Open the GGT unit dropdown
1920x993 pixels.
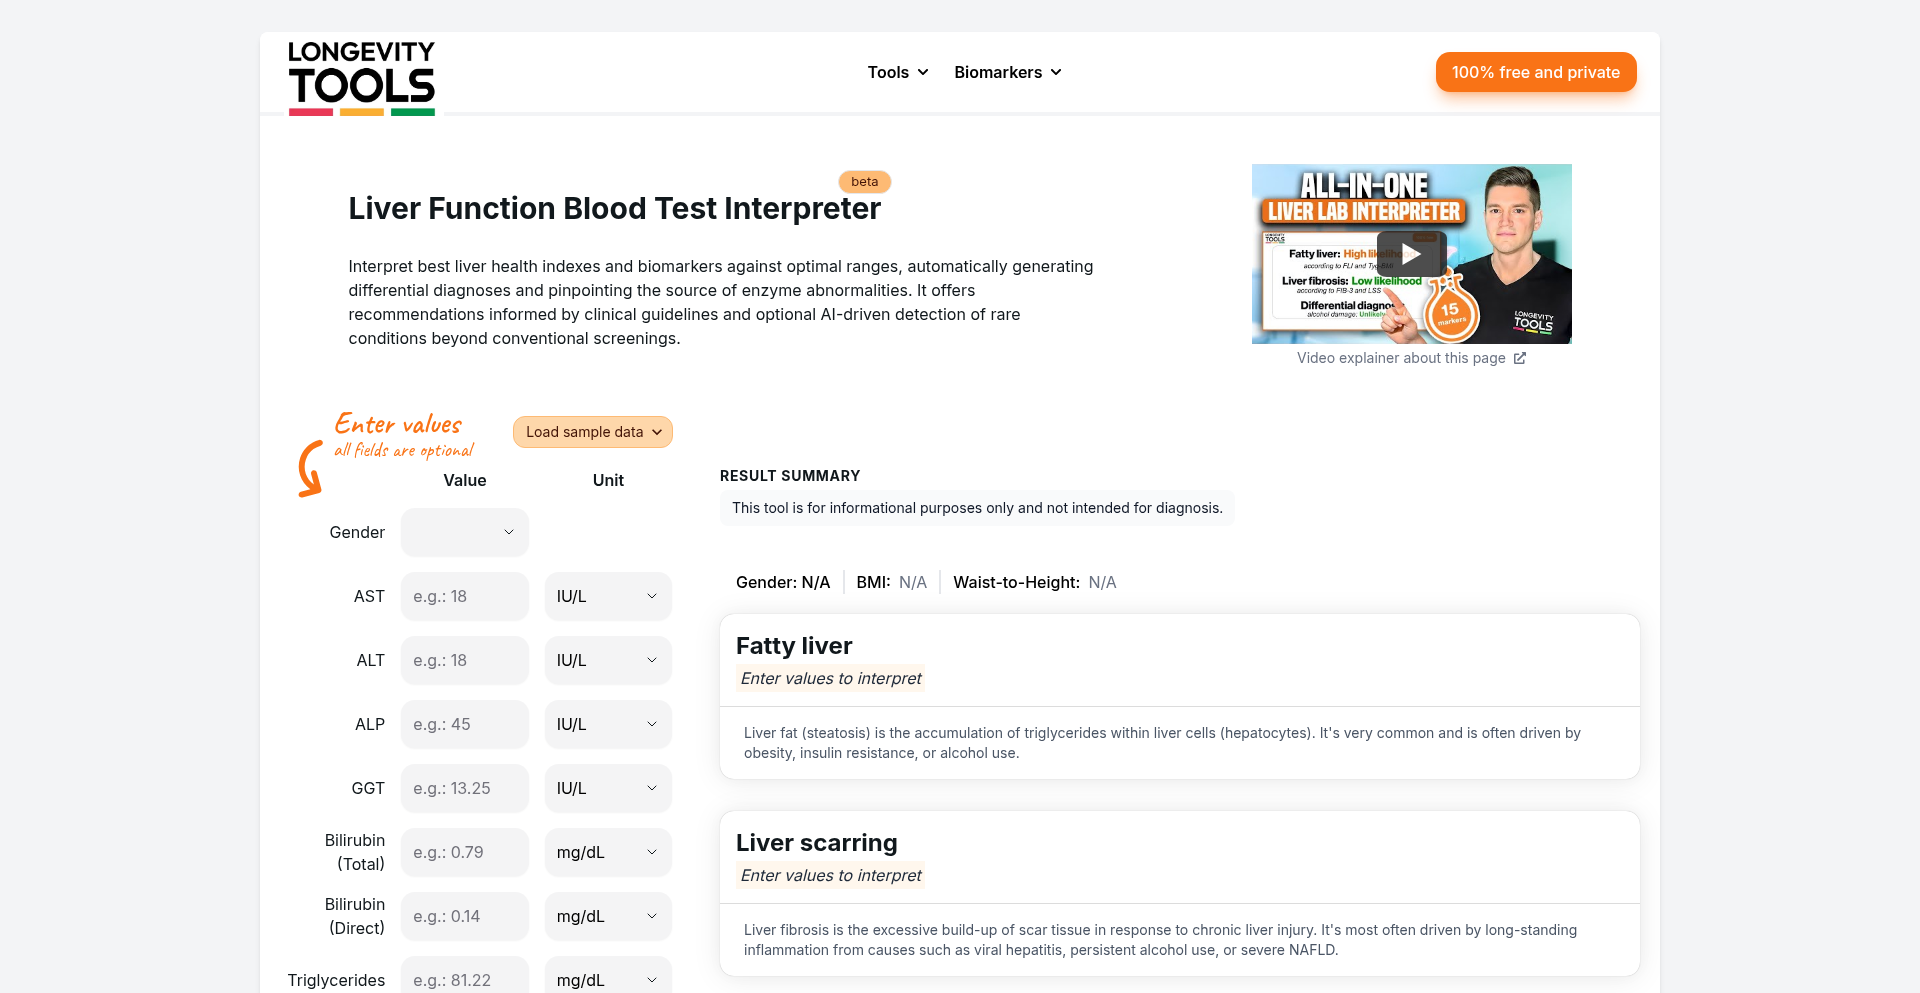pyautogui.click(x=607, y=789)
